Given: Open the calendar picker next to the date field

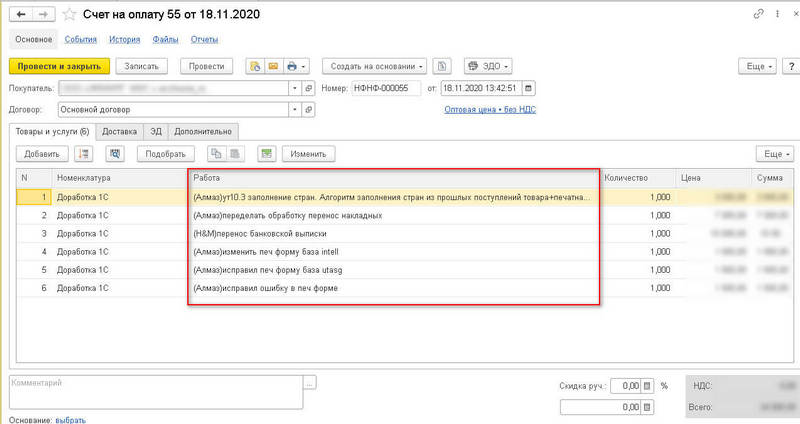Looking at the screenshot, I should pyautogui.click(x=529, y=88).
